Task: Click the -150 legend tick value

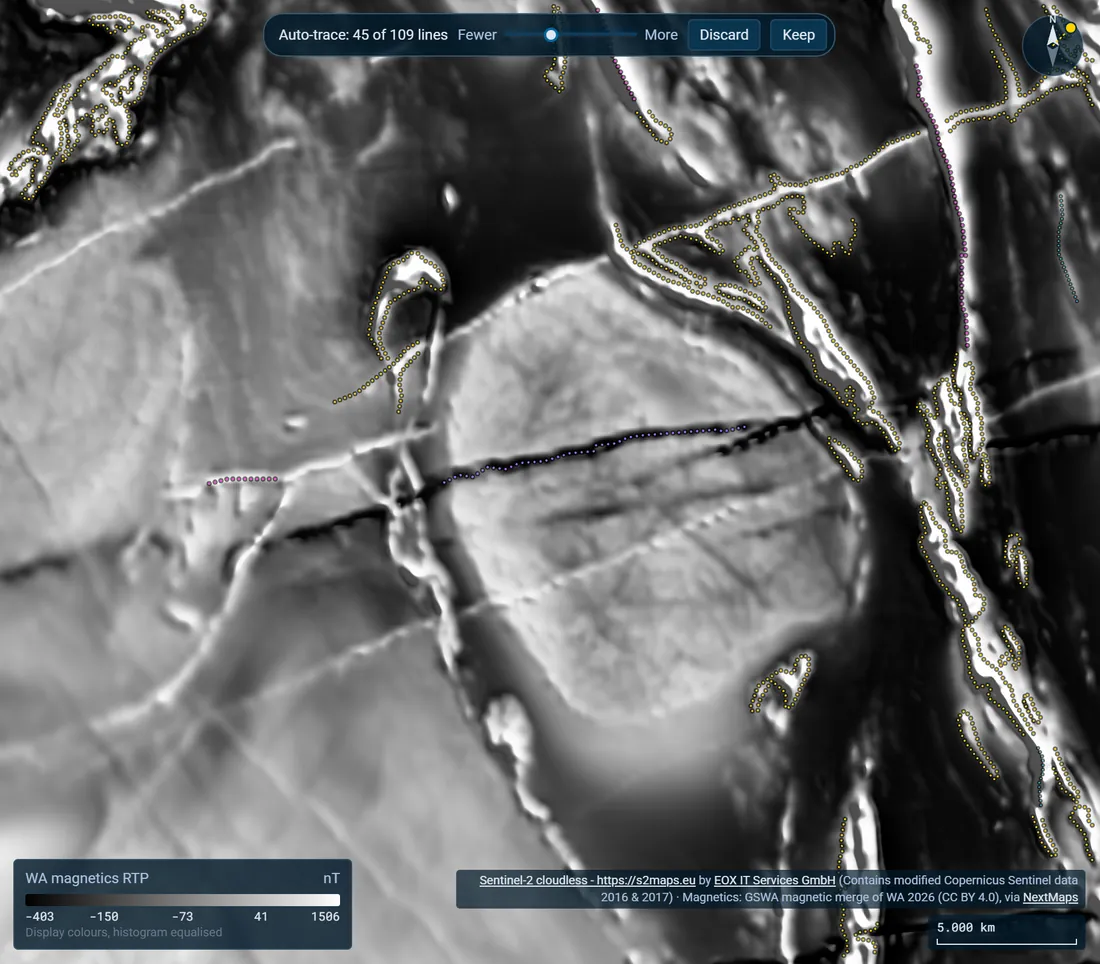Action: click(104, 916)
